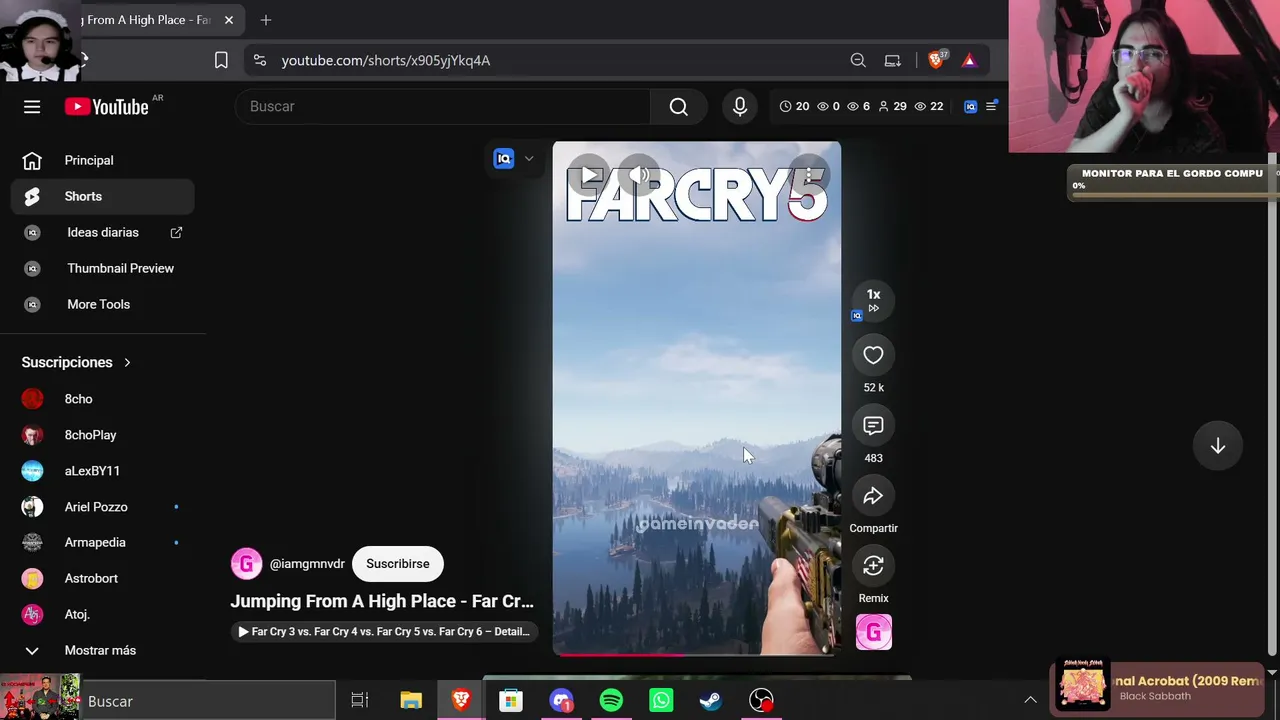Click the search magnifier button

tap(679, 106)
